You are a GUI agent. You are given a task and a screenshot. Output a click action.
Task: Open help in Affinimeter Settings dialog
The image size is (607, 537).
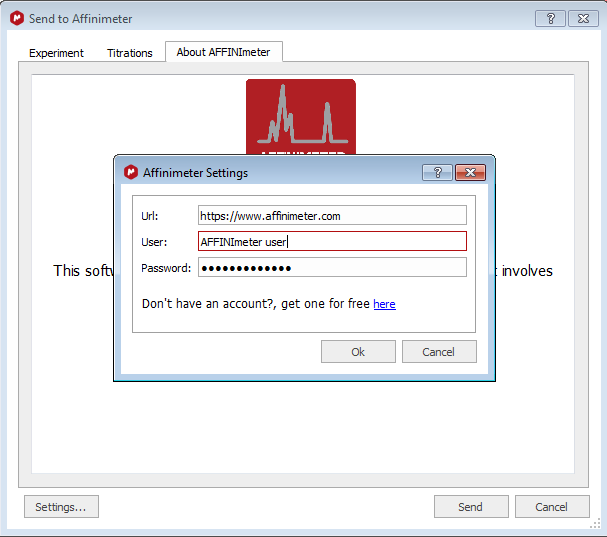pos(437,172)
